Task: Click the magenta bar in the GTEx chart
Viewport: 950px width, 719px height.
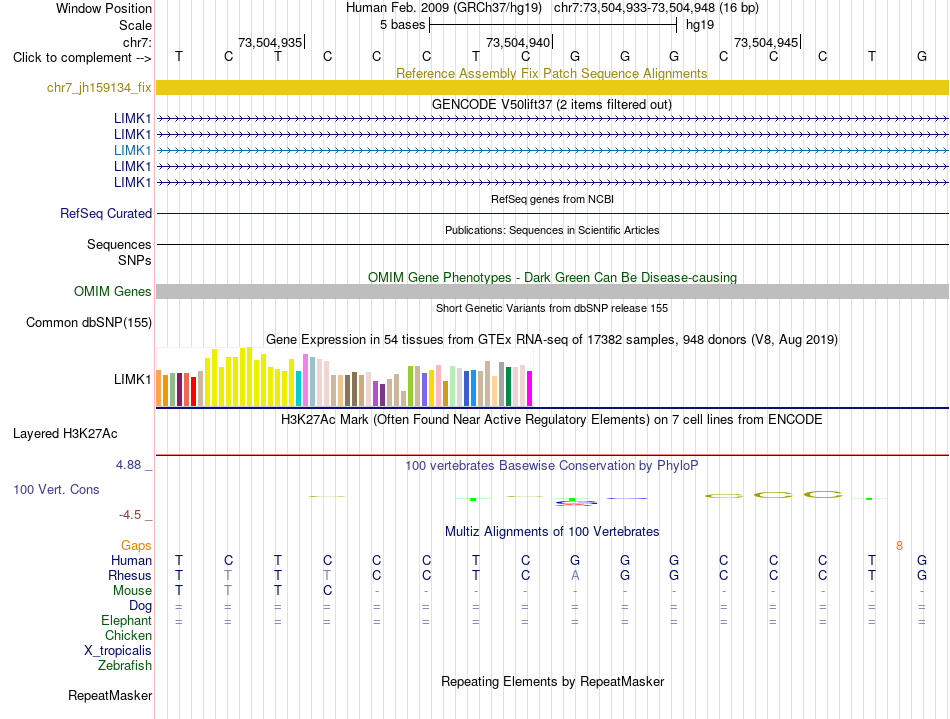Action: (x=530, y=388)
